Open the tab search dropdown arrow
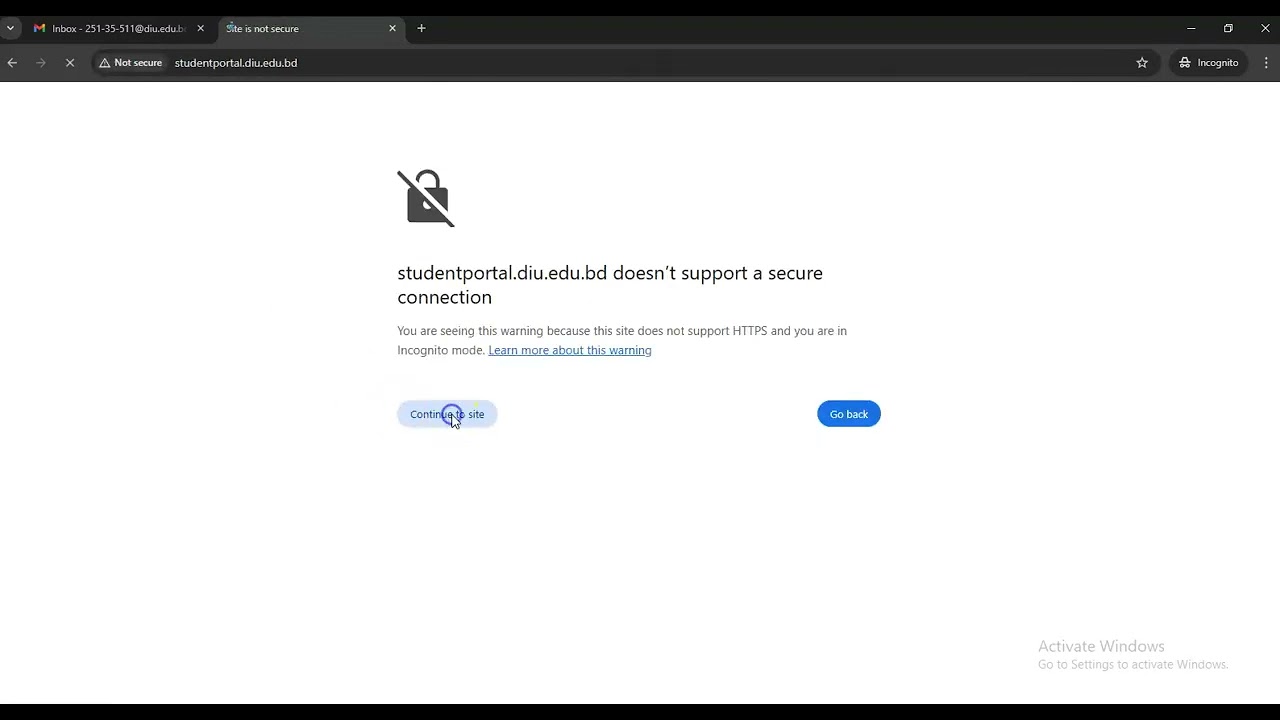 10,29
